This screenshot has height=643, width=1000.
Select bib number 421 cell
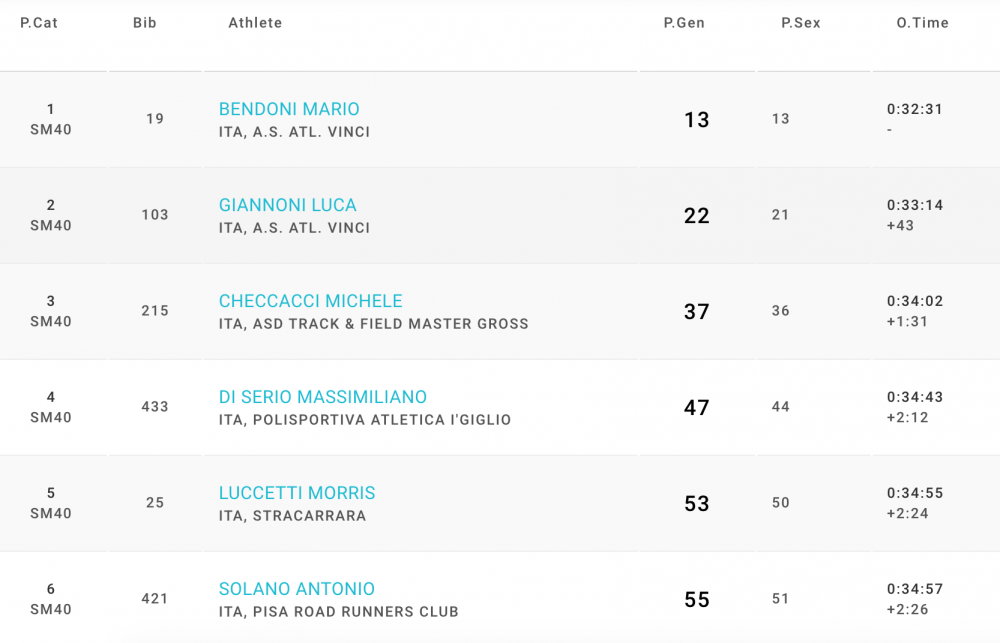coord(155,598)
